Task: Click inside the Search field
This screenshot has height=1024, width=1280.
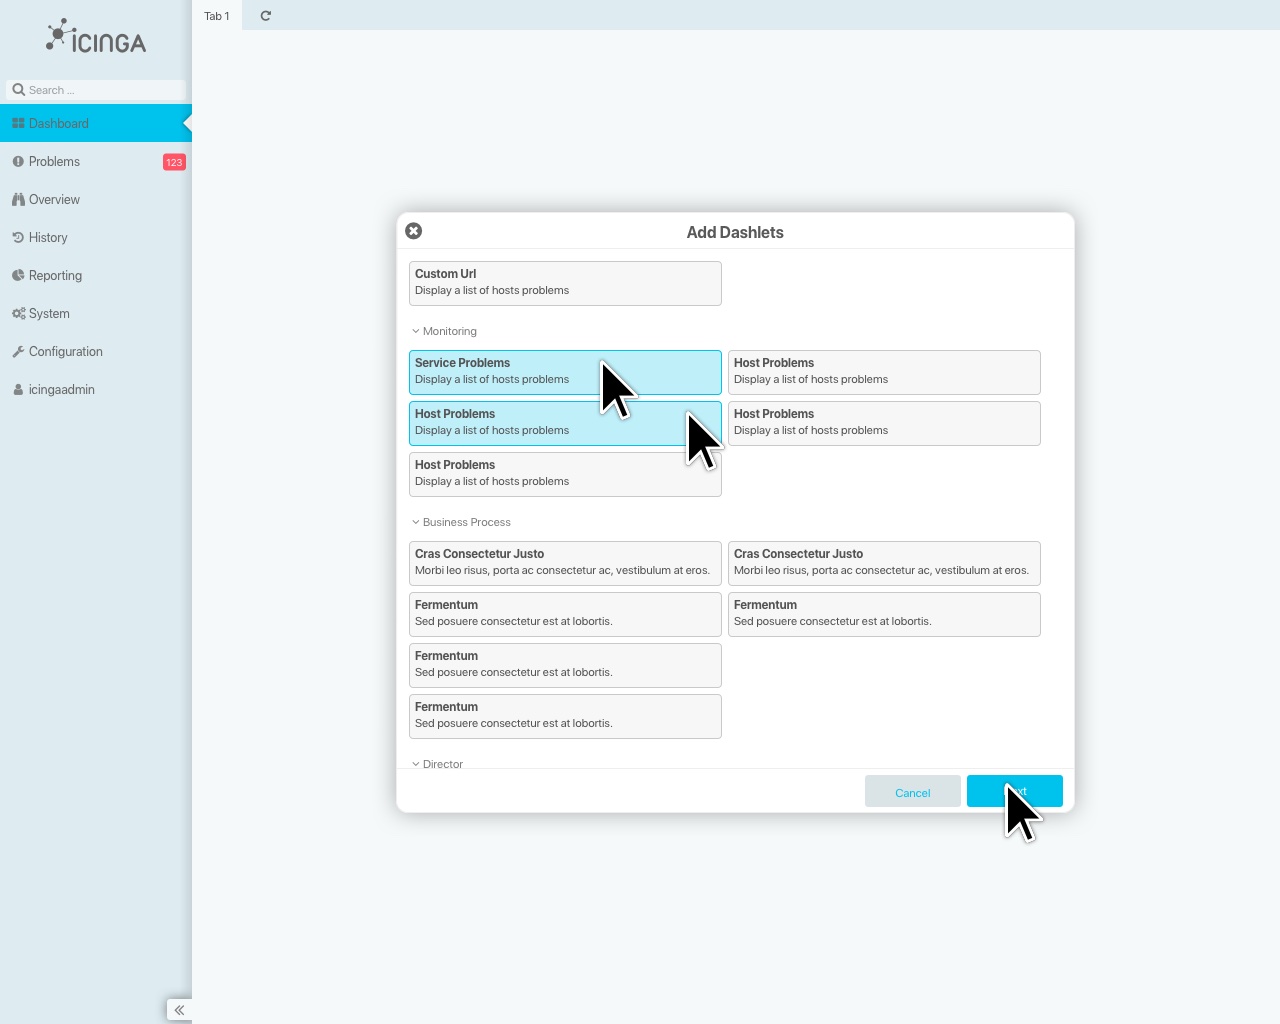Action: coord(95,90)
